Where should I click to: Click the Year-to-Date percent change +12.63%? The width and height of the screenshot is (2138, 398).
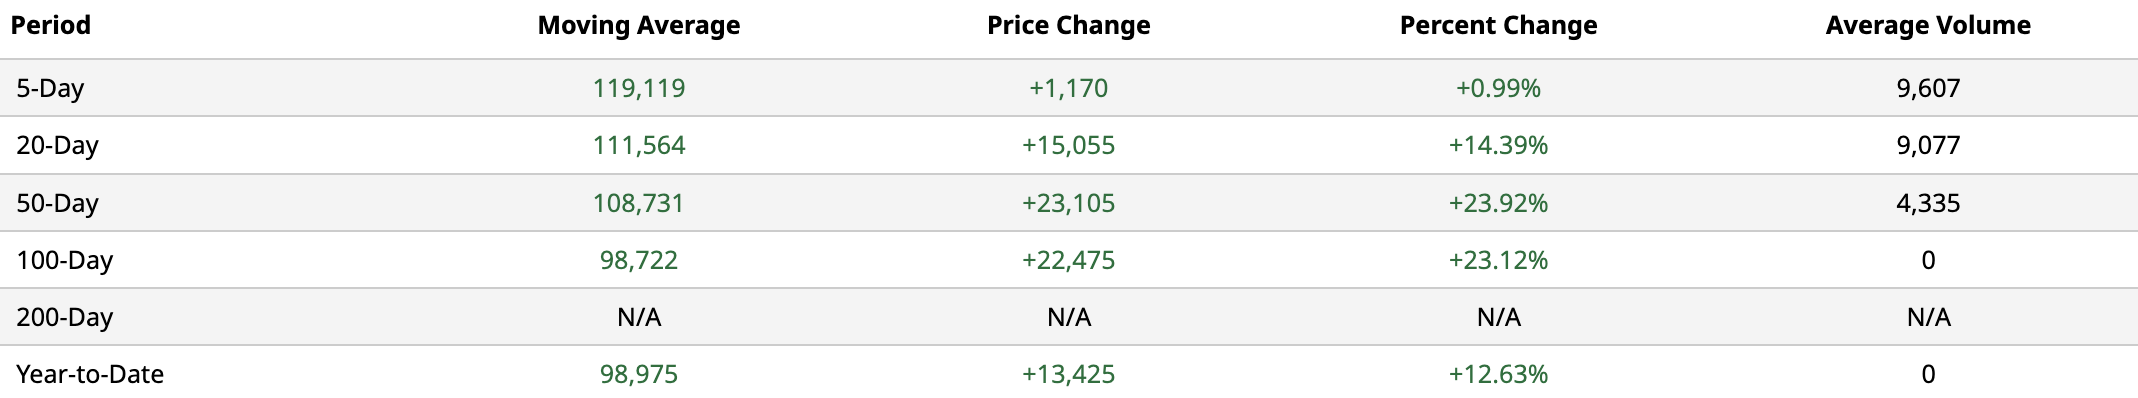[x=1499, y=375]
